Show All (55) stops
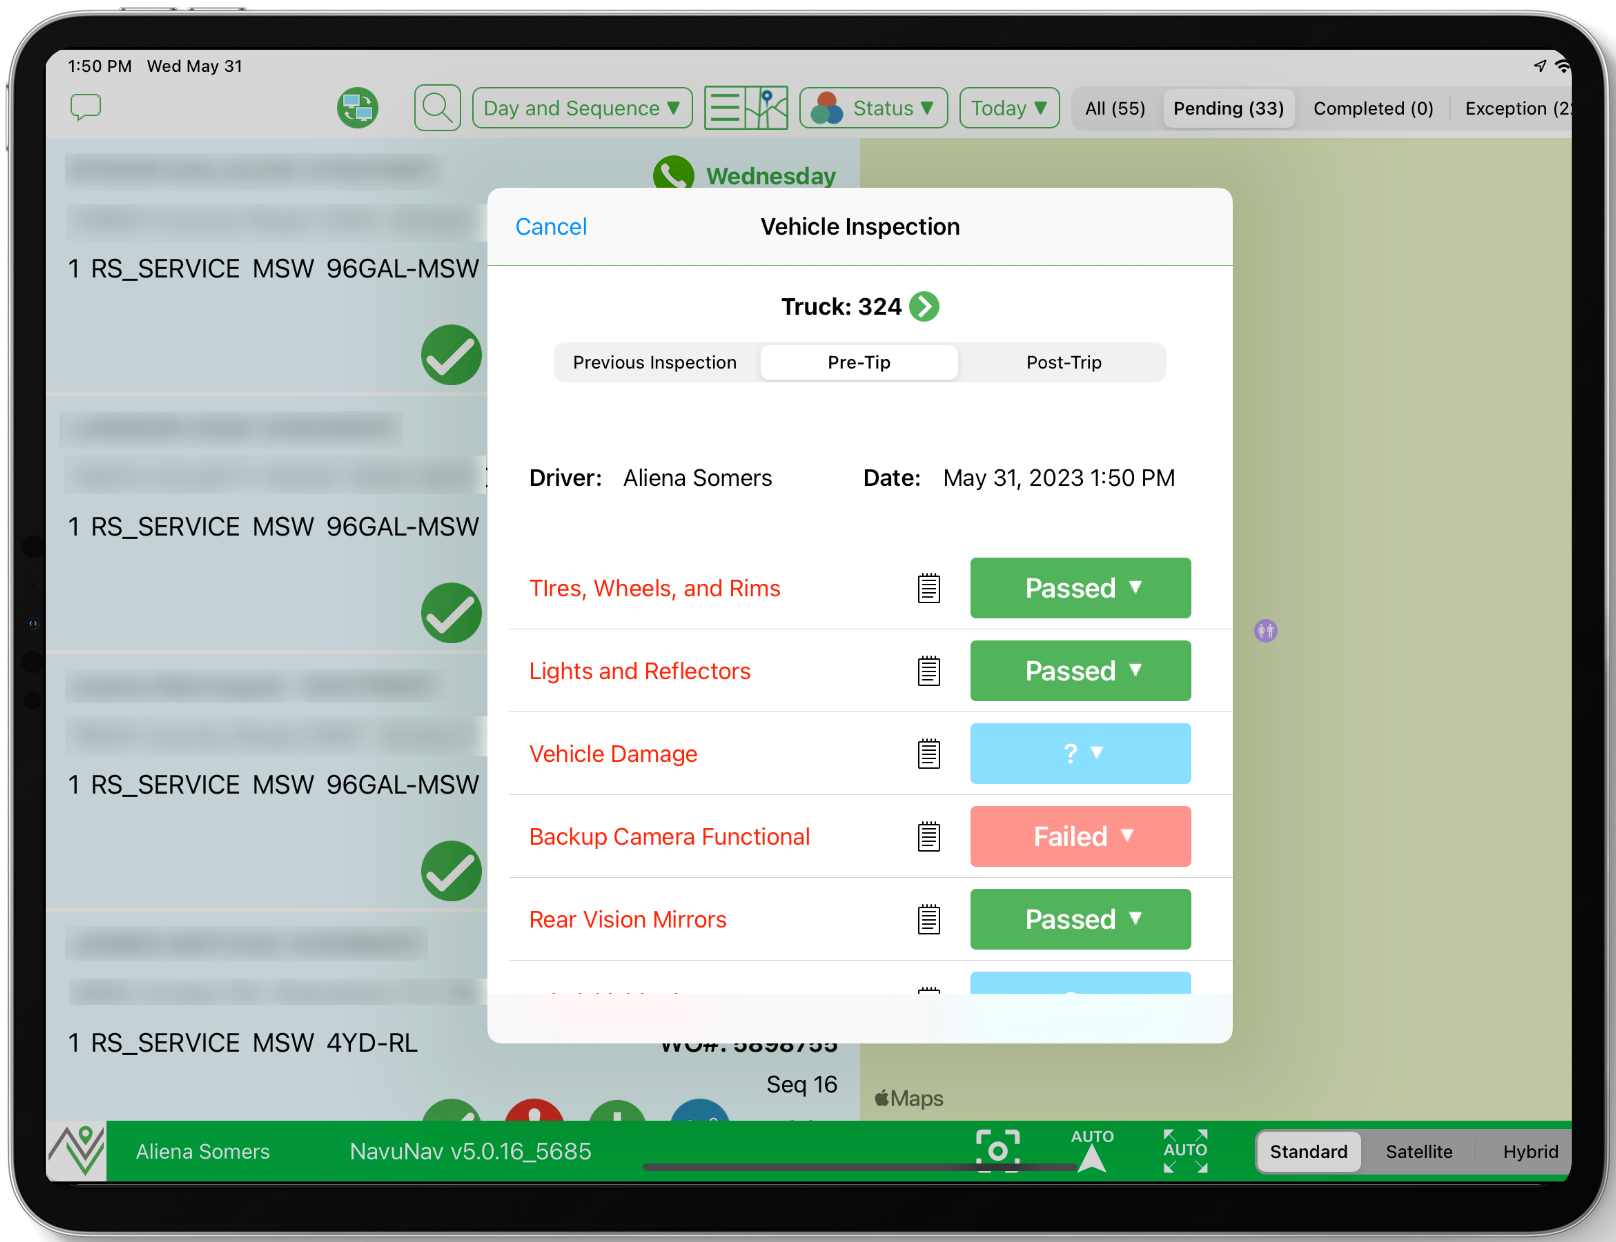This screenshot has height=1242, width=1616. tap(1115, 108)
